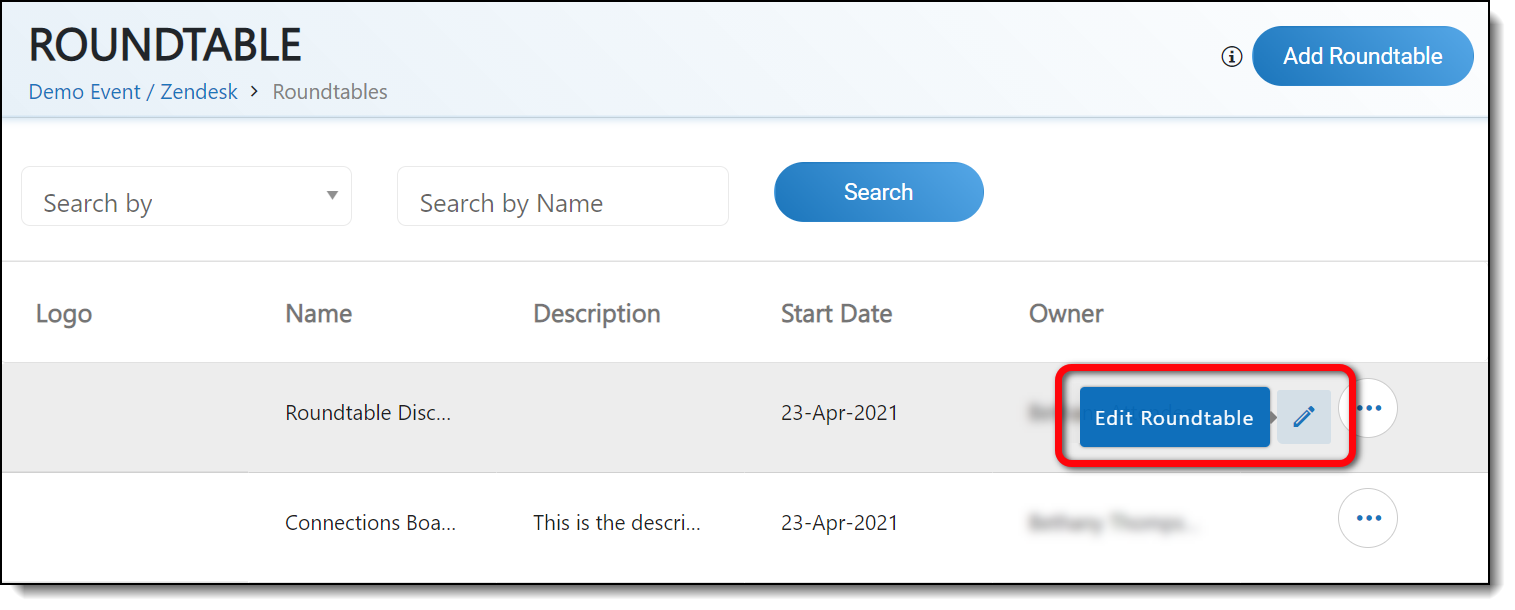Image resolution: width=1515 pixels, height=610 pixels.
Task: Click the Edit Roundtable tooltip label
Action: point(1174,418)
